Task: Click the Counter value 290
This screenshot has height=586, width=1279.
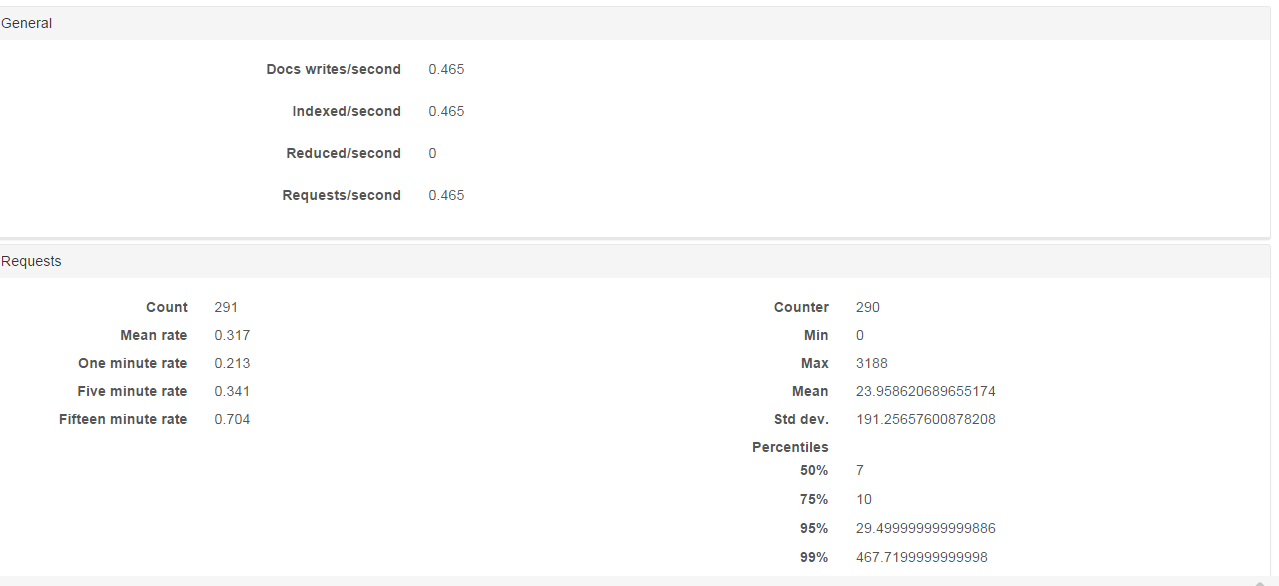Action: 868,307
